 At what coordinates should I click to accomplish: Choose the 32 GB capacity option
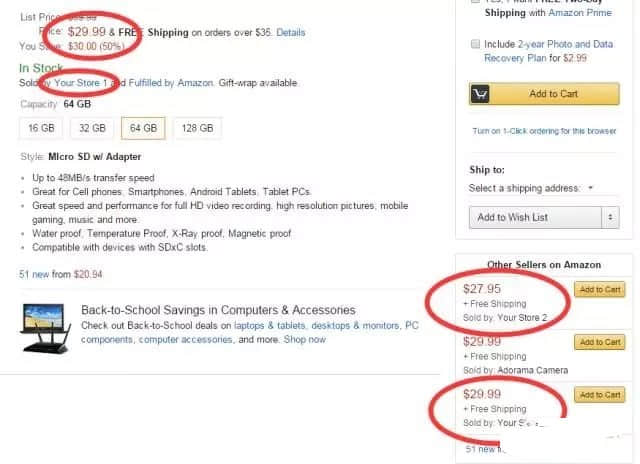[x=92, y=128]
